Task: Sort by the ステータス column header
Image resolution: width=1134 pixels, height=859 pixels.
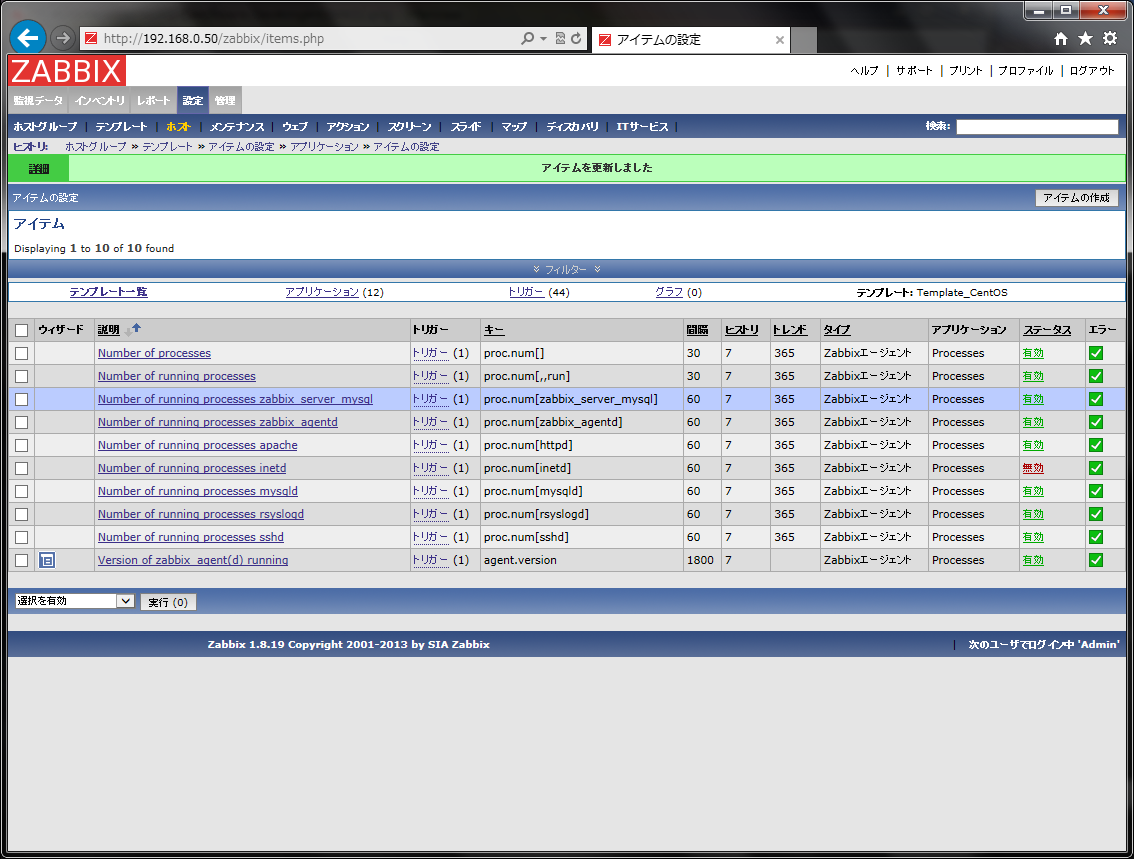Action: 1047,330
